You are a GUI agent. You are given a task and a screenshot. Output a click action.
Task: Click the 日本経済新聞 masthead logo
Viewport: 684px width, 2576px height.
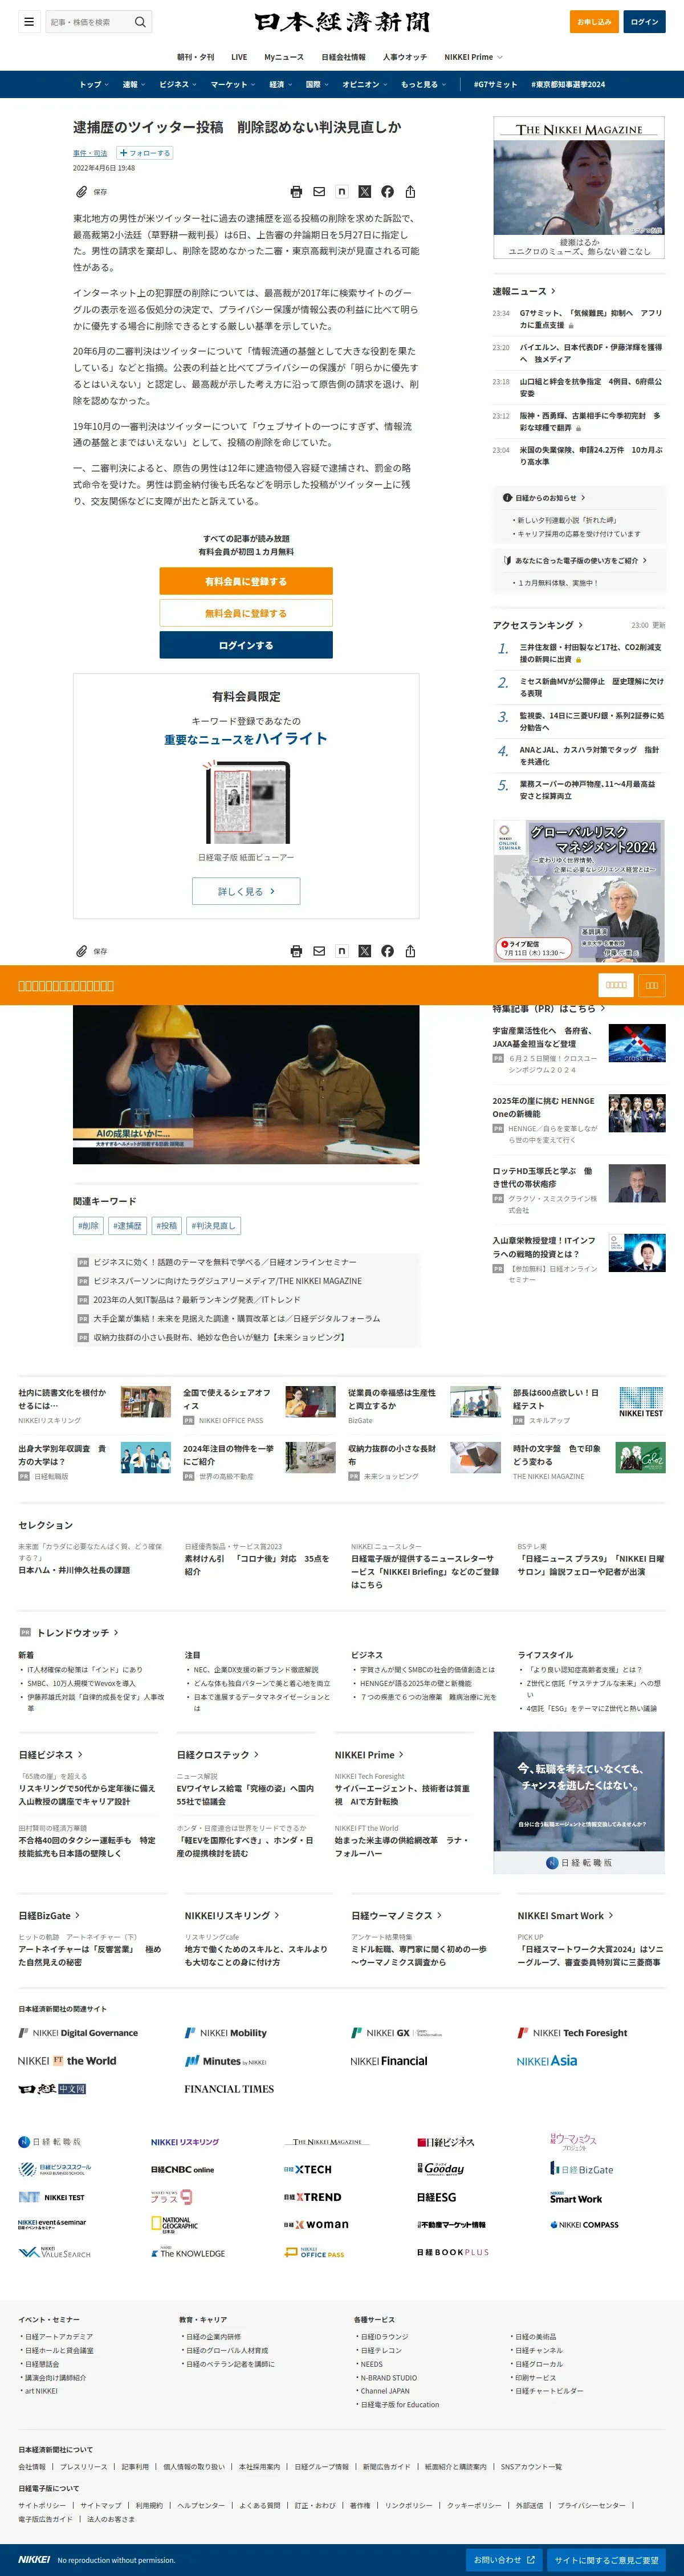[x=342, y=22]
